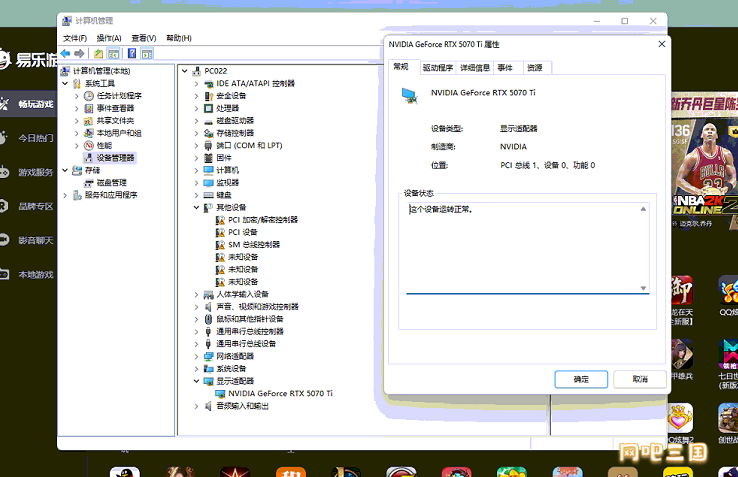Select 计算机管理(本地) root item

pos(102,71)
